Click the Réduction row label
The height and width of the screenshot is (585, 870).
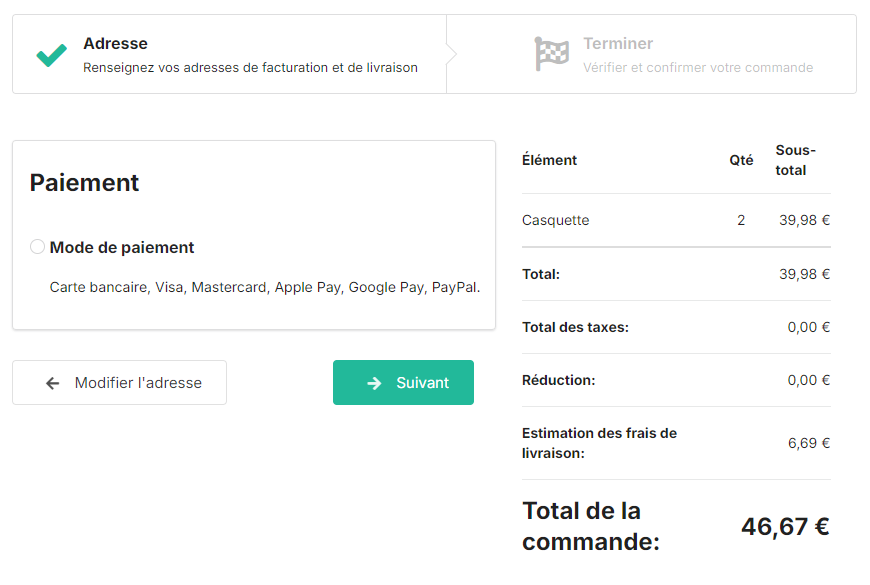tap(558, 380)
